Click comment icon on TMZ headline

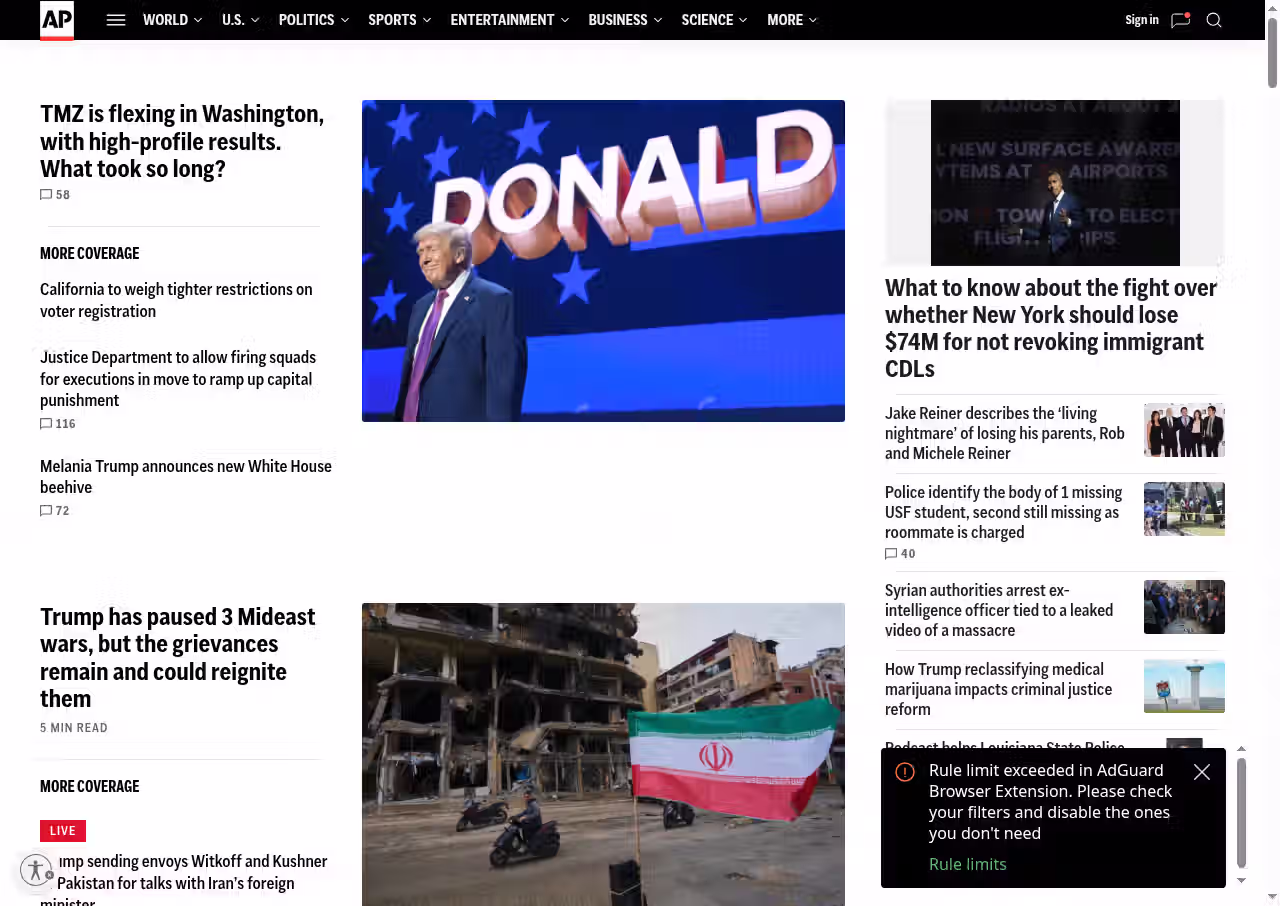[x=46, y=195]
